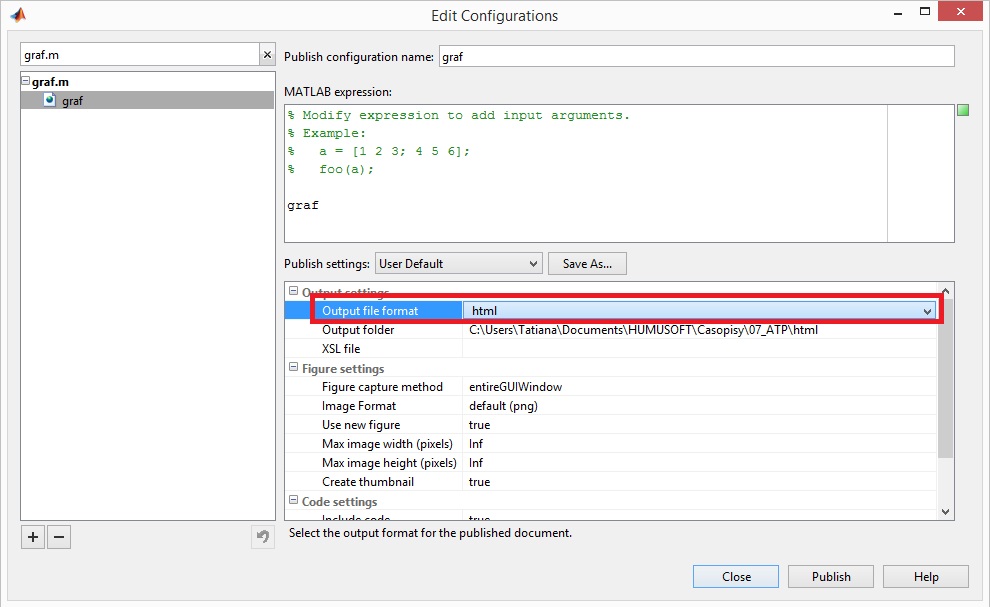This screenshot has height=607, width=990.
Task: Maximize the Edit Configurations window
Action: coord(925,11)
